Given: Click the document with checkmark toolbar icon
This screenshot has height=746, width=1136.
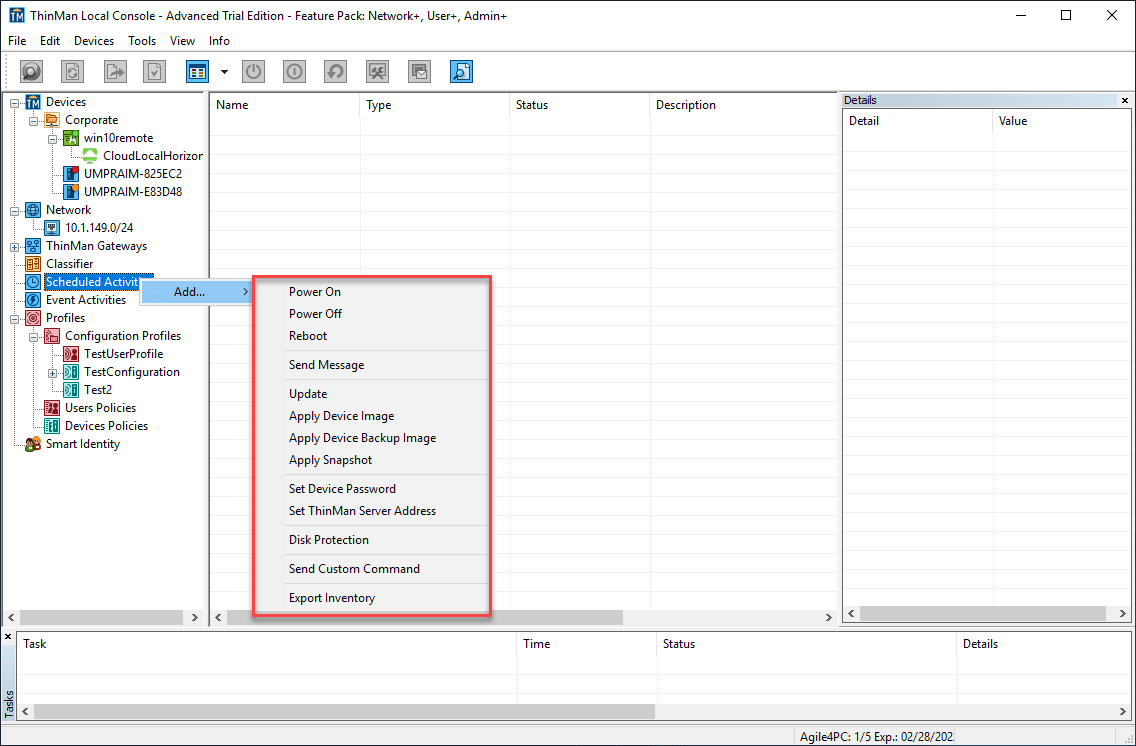Looking at the screenshot, I should pyautogui.click(x=154, y=72).
